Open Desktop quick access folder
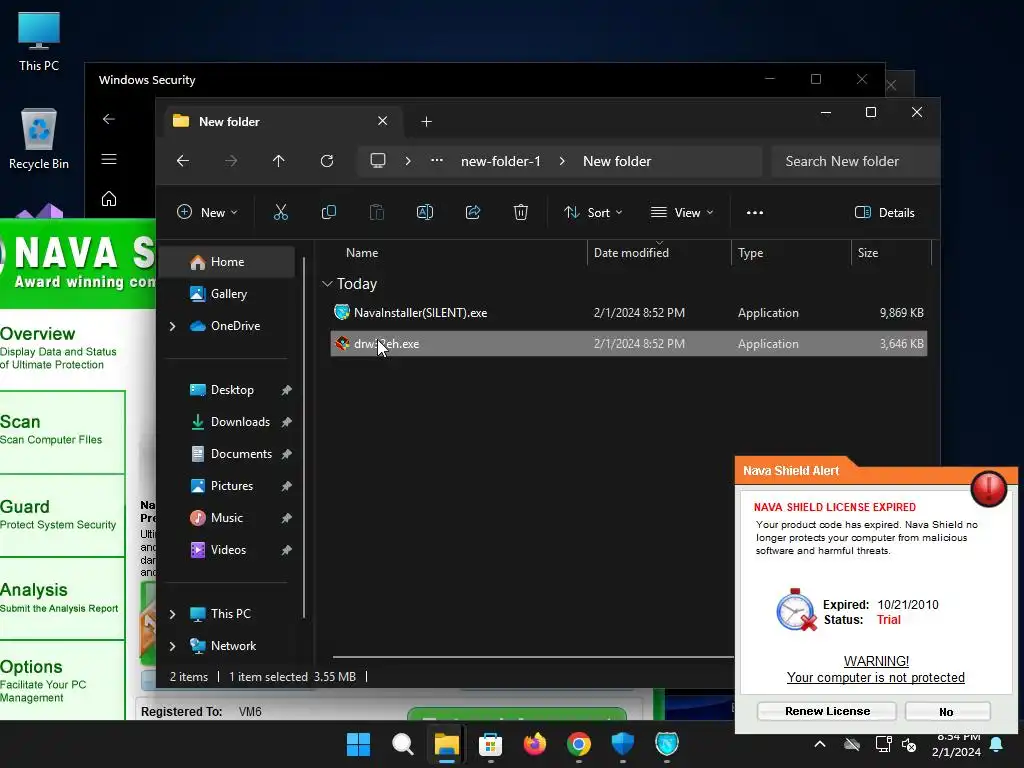 click(x=232, y=390)
